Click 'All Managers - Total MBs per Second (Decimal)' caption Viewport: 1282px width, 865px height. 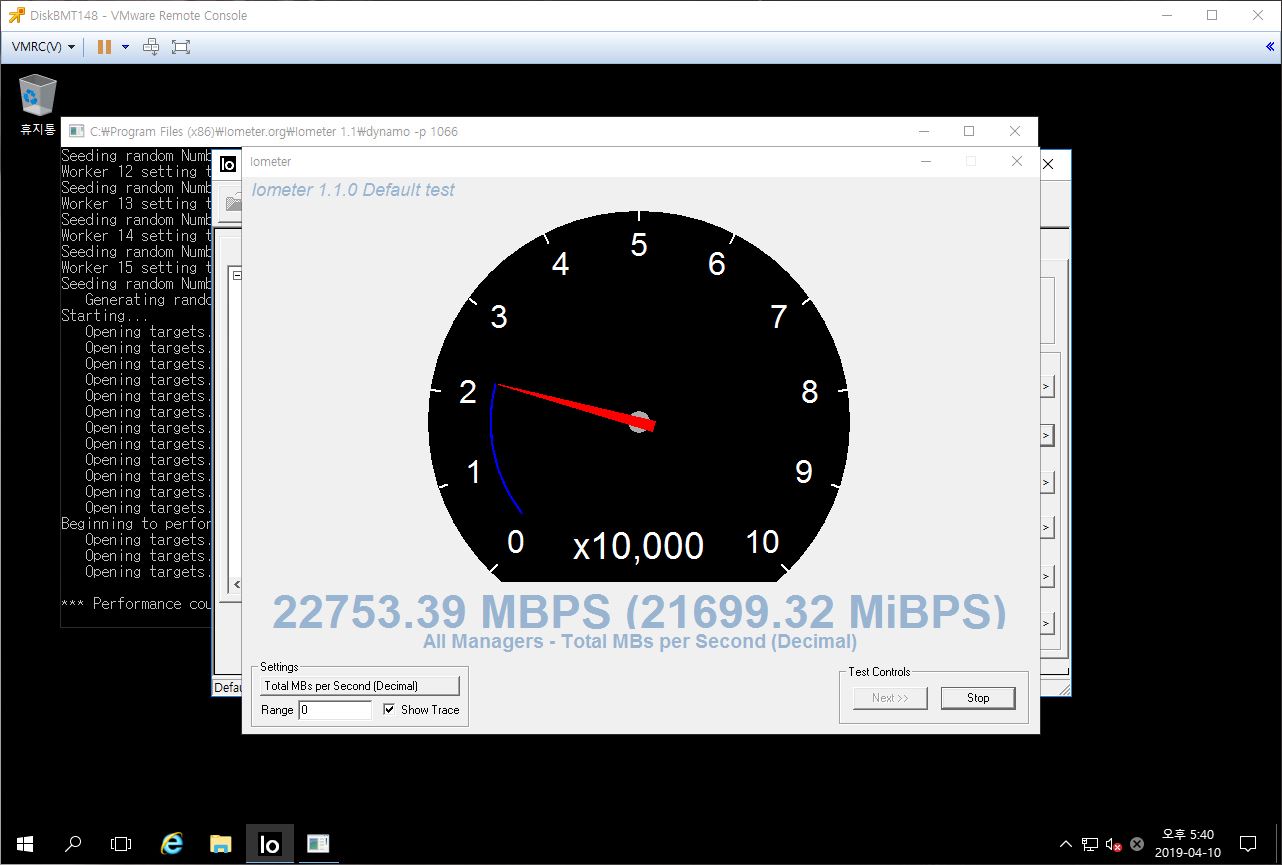pyautogui.click(x=640, y=641)
